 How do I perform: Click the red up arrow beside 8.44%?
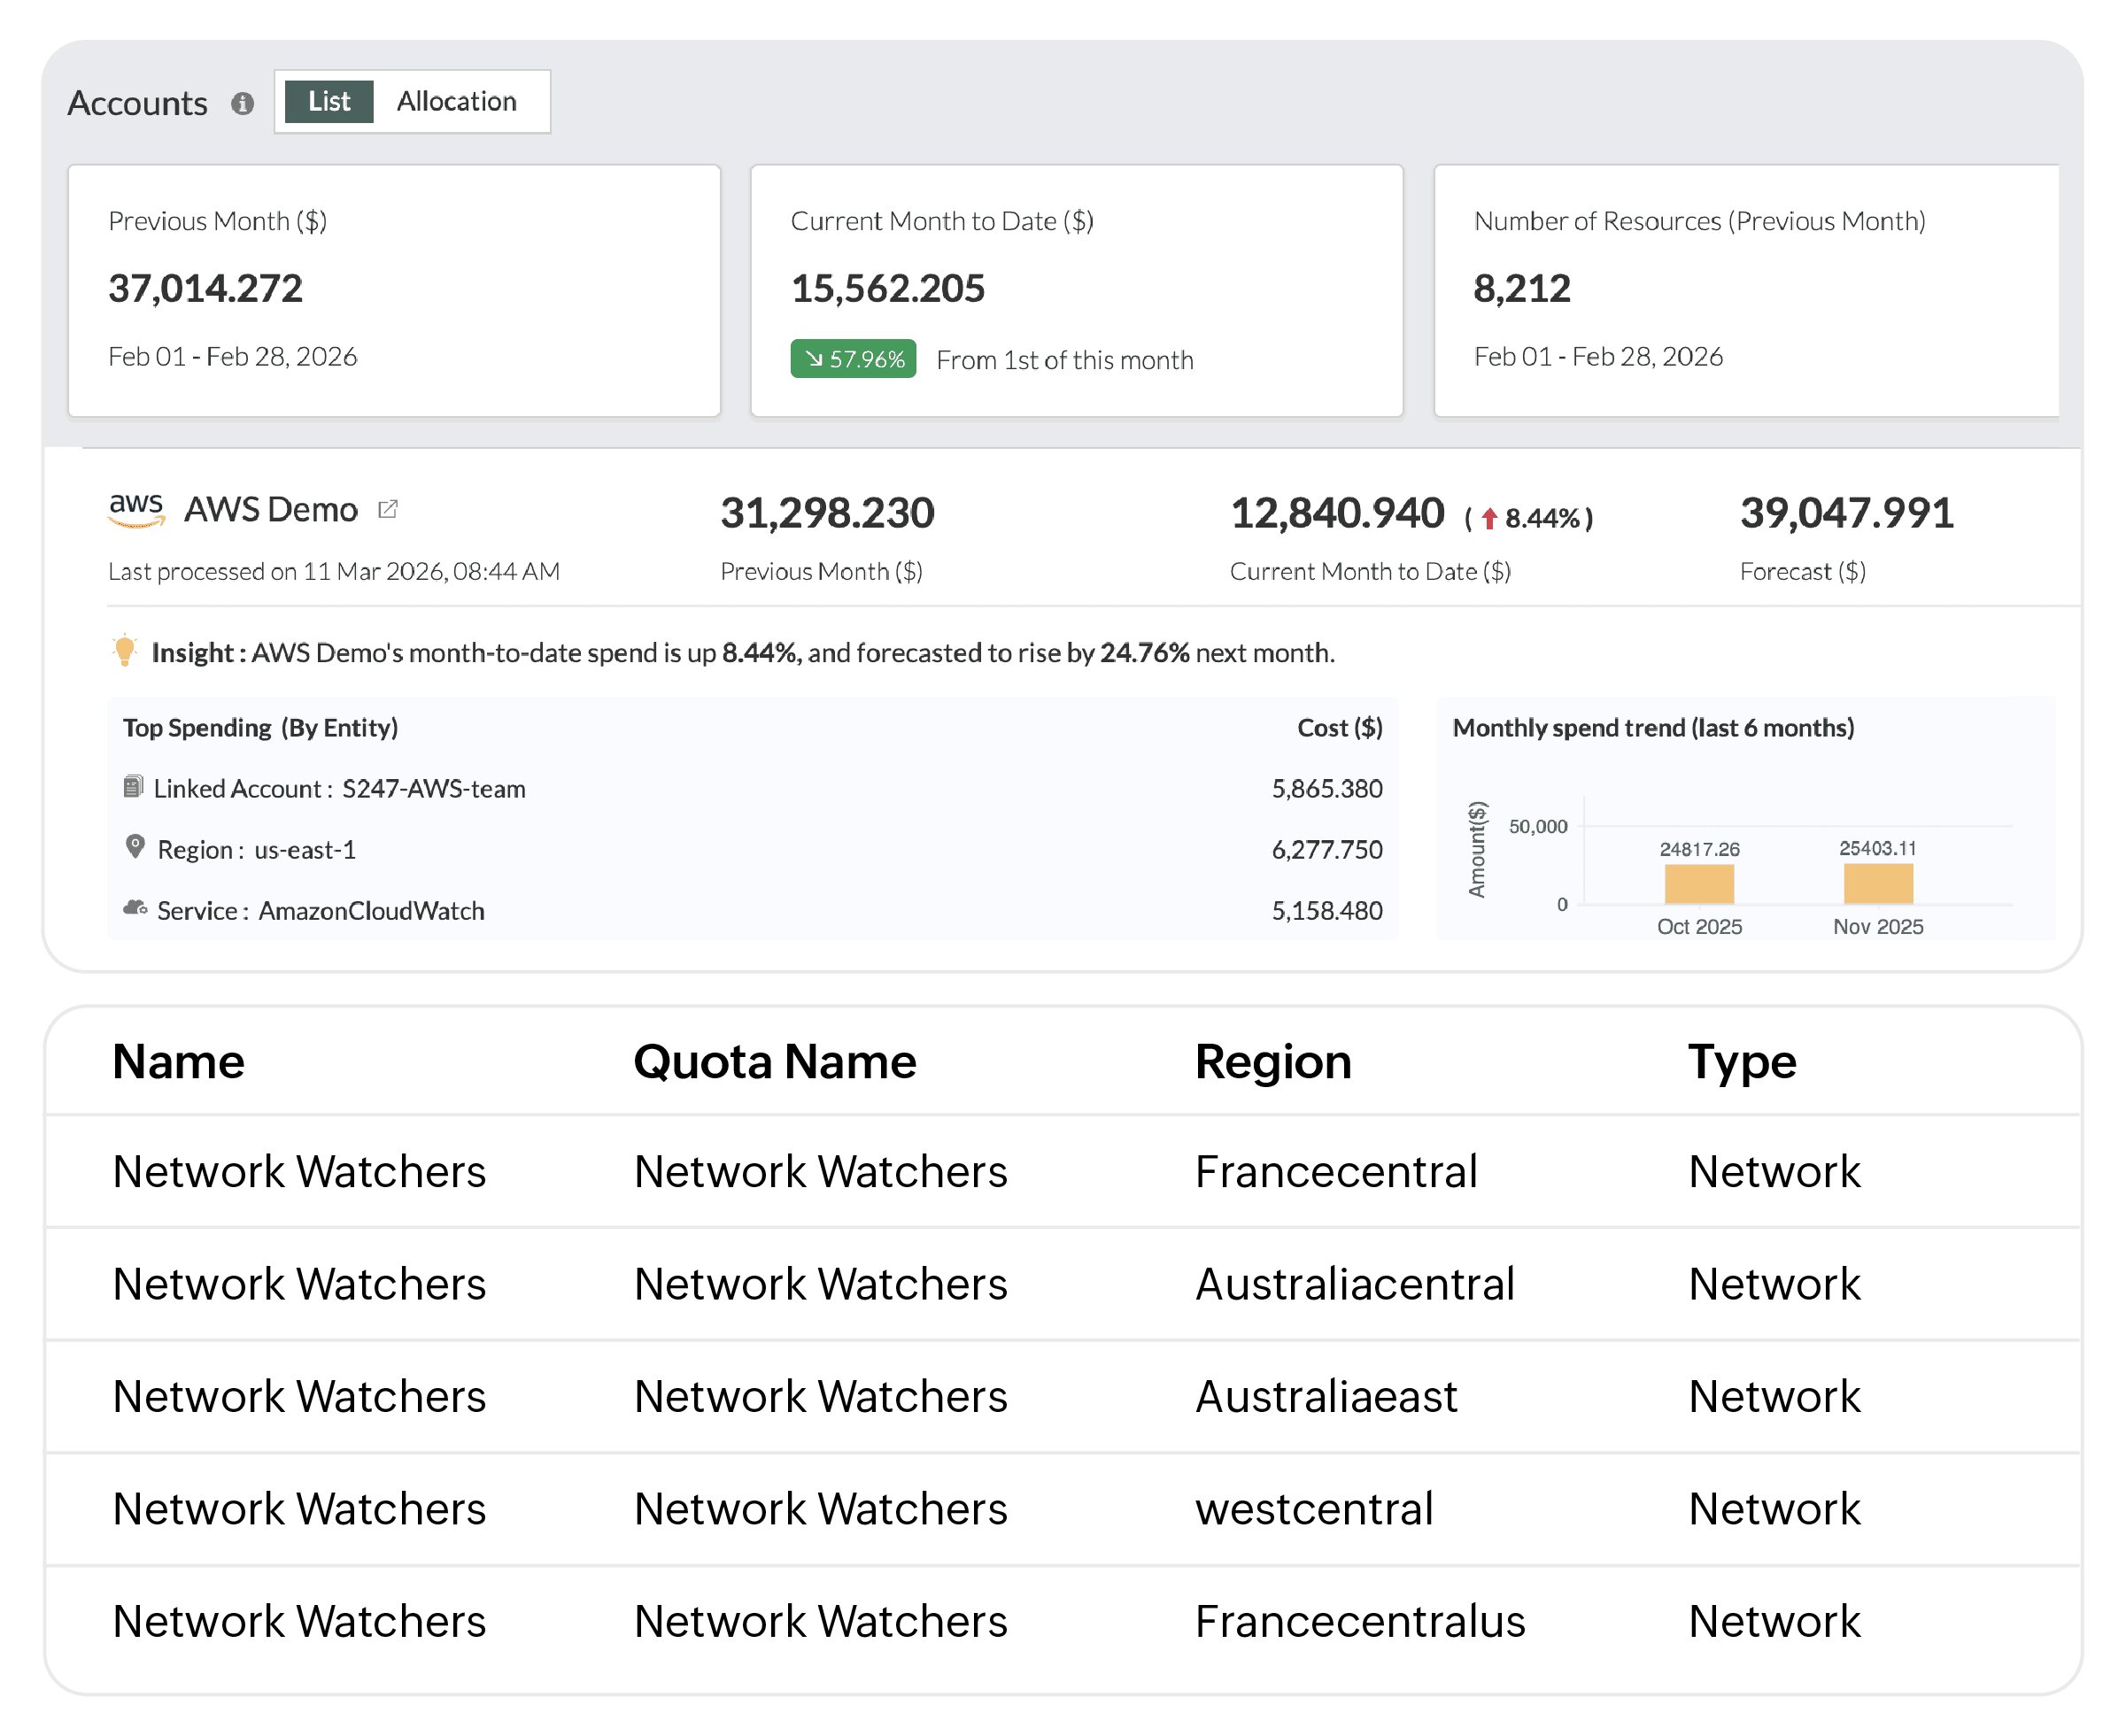(x=1489, y=518)
